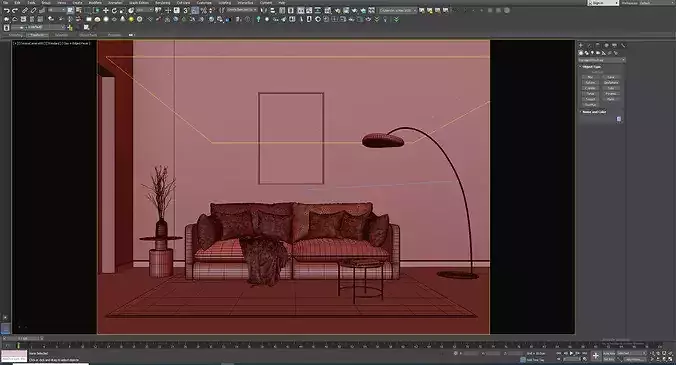Switch to the Utilities command panel tab
676x365 pixels.
pyautogui.click(x=623, y=45)
